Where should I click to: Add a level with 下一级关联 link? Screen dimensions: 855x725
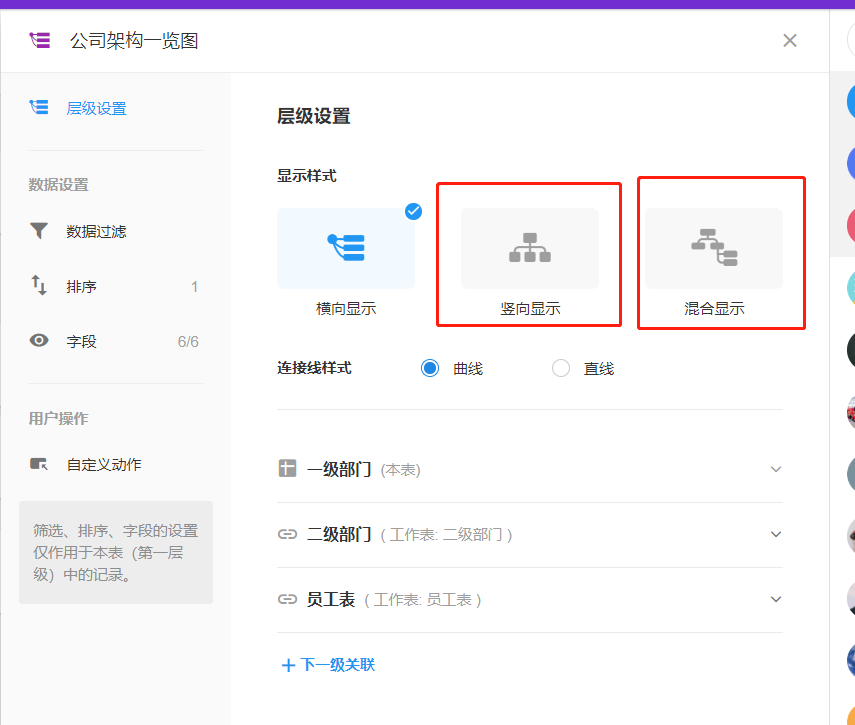[328, 664]
